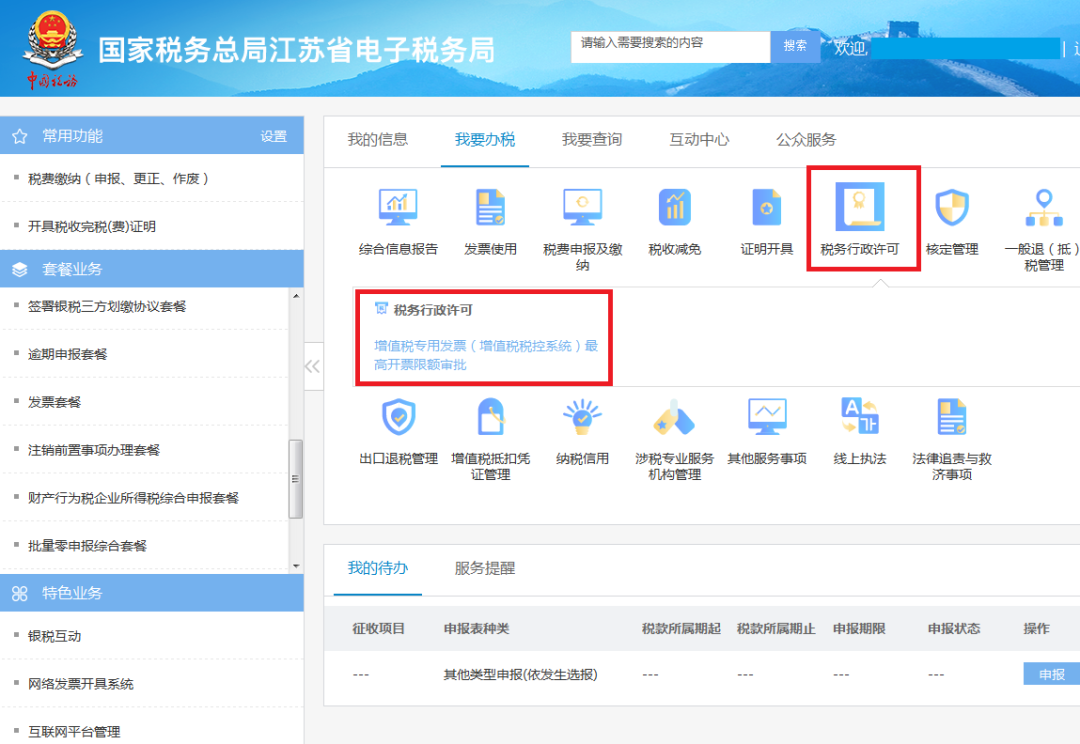1080x744 pixels.
Task: Open 税费缴纳（申报、更正、作废） link
Action: (118, 178)
